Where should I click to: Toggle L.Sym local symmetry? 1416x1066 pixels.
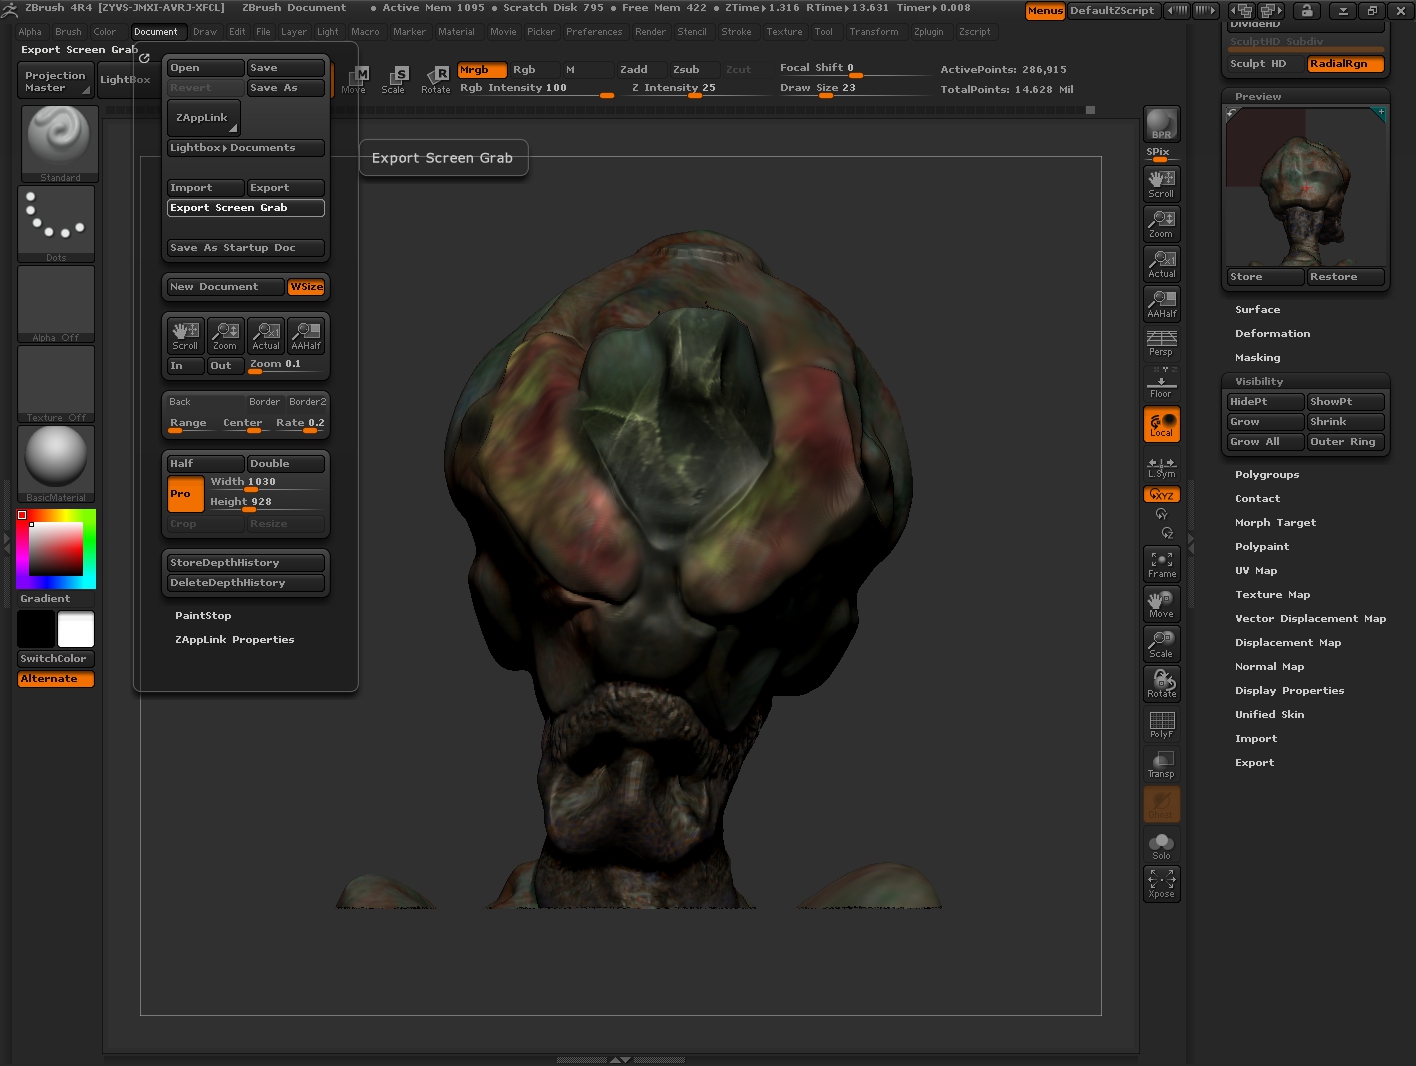point(1161,467)
